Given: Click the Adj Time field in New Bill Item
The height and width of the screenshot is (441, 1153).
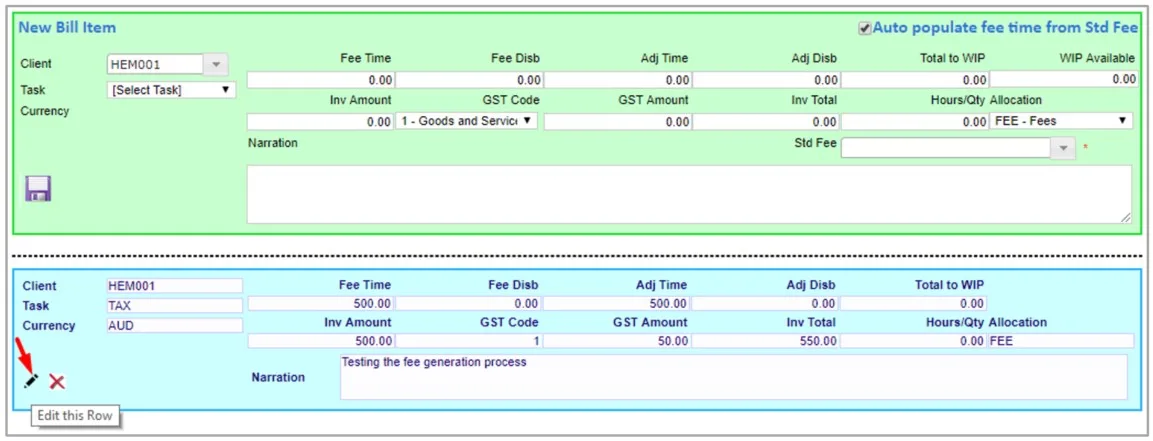Looking at the screenshot, I should pos(618,79).
